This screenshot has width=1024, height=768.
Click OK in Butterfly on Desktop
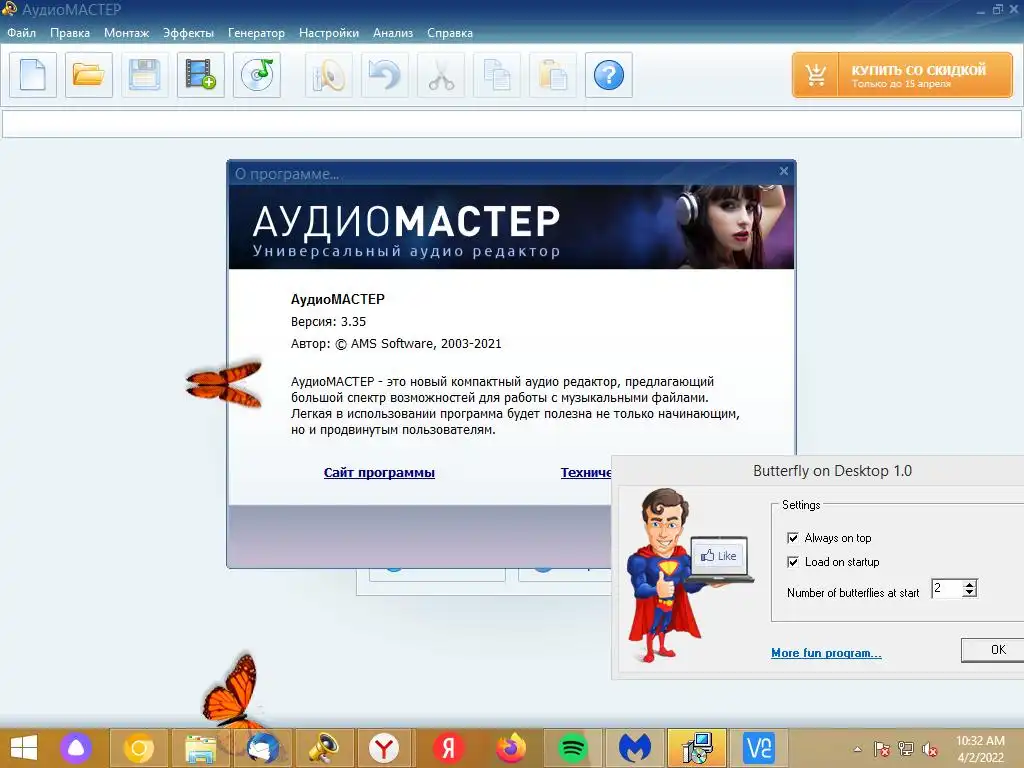pyautogui.click(x=993, y=650)
